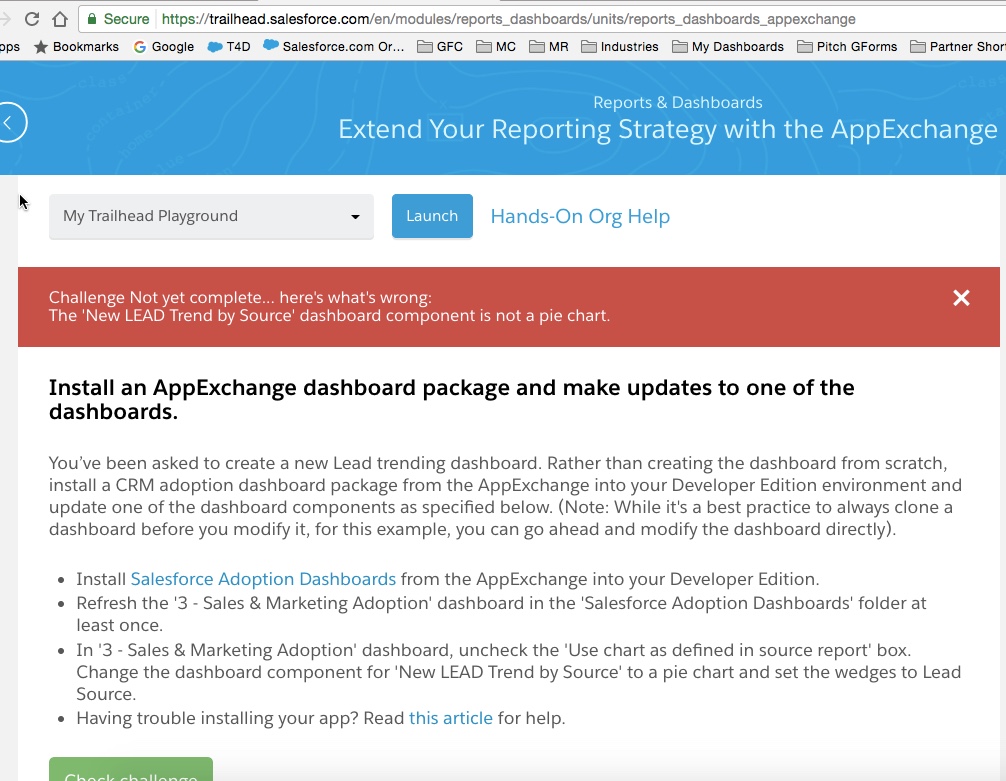Reload the page with the refresh icon

[x=31, y=19]
